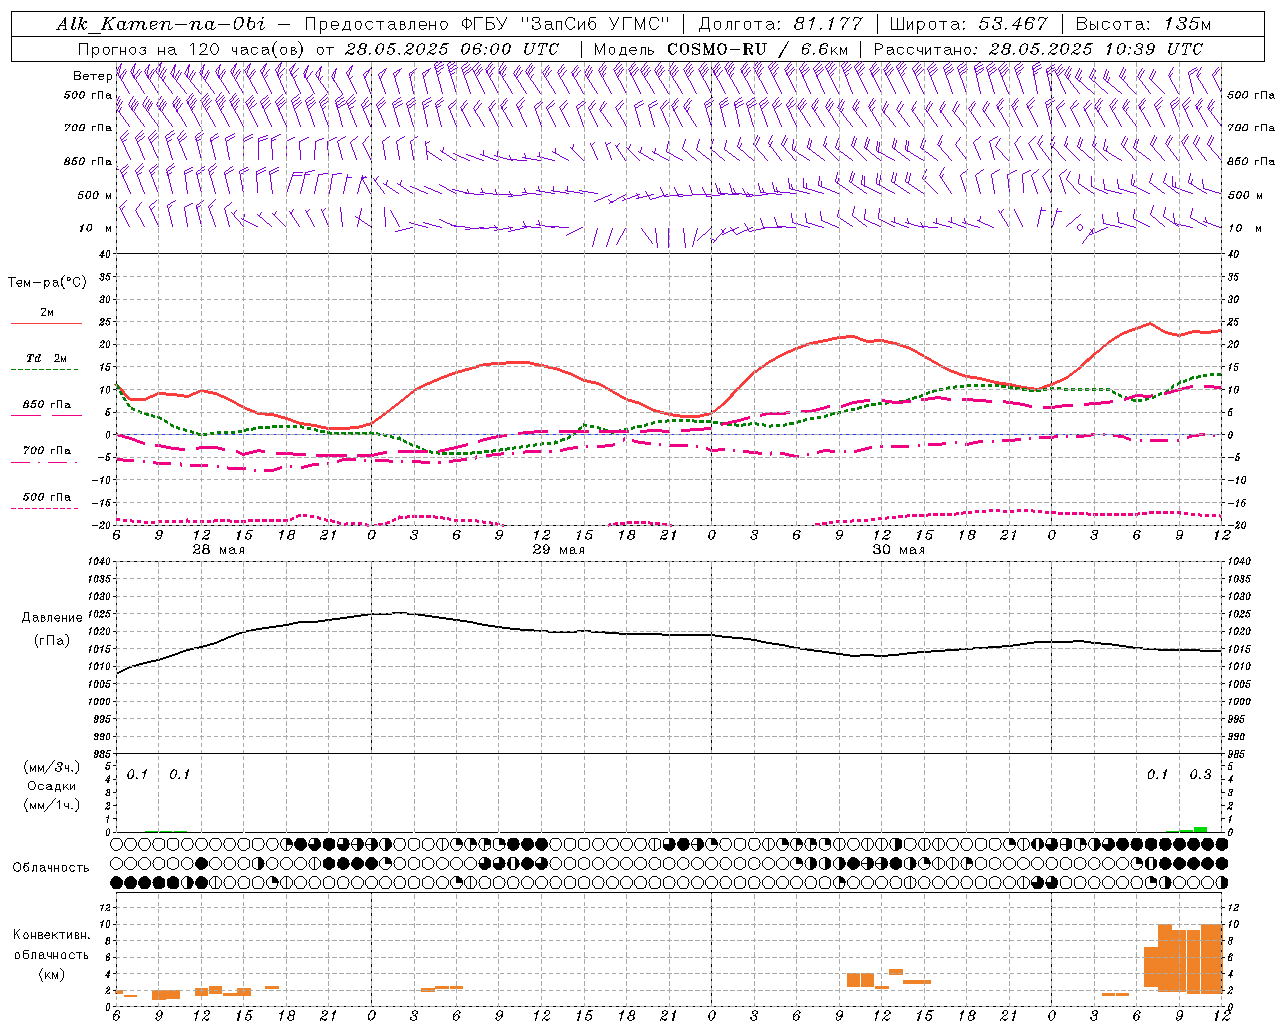Viewport: 1280px width, 1024px height.
Task: Click the Конвективн. label of convective panel
Action: [52, 935]
